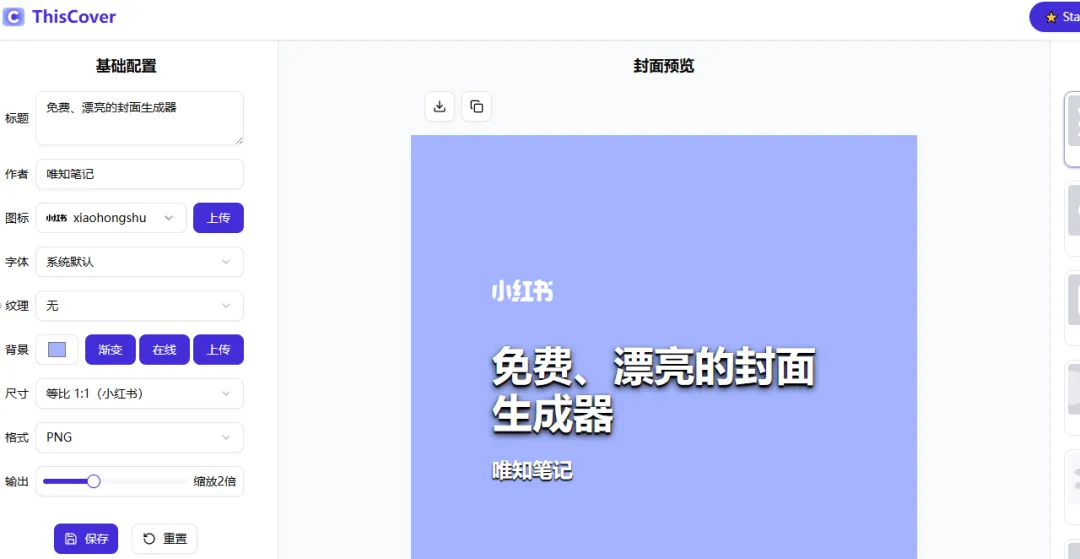Click the ThisCover brand name link
The width and height of the screenshot is (1080, 559).
[74, 17]
